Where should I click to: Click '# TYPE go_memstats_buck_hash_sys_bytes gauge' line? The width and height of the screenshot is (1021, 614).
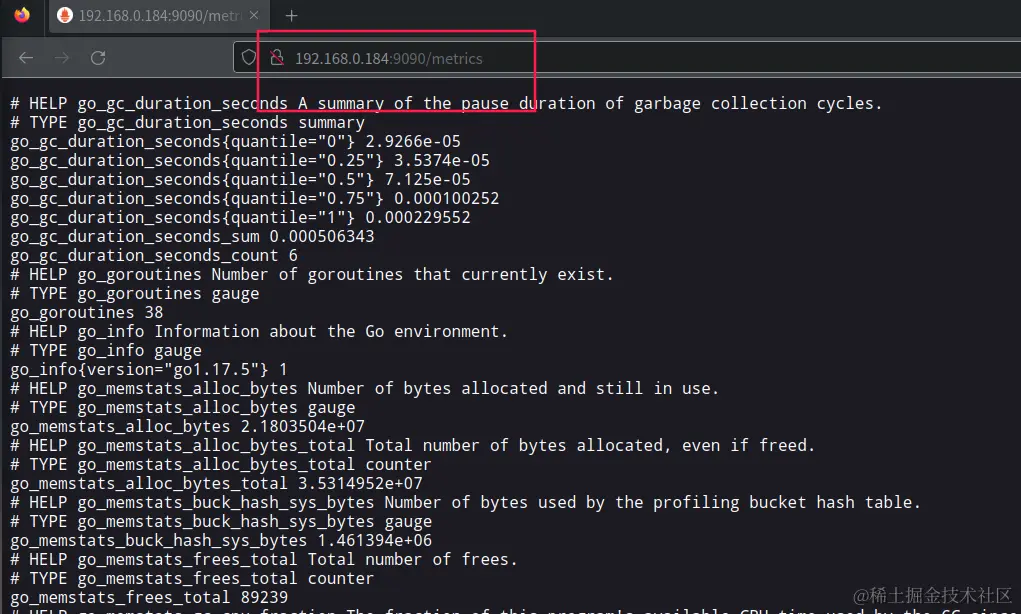point(221,522)
